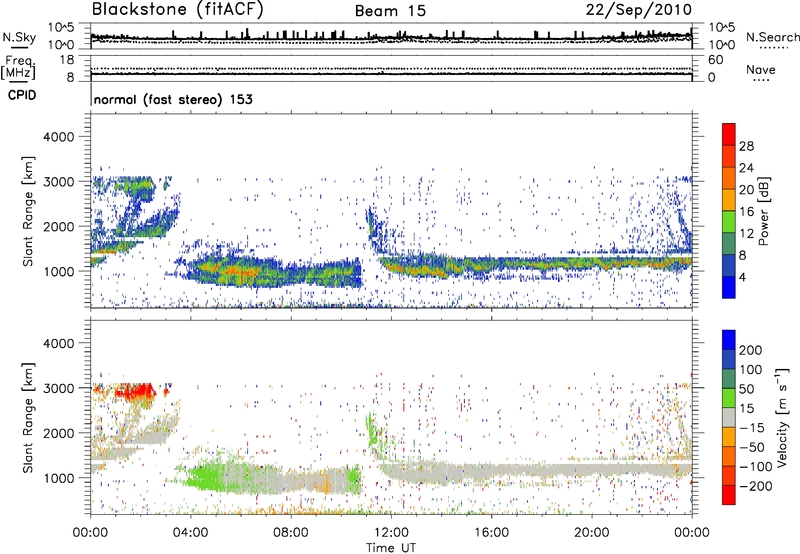Click the '12:00' time tick label

pyautogui.click(x=391, y=533)
